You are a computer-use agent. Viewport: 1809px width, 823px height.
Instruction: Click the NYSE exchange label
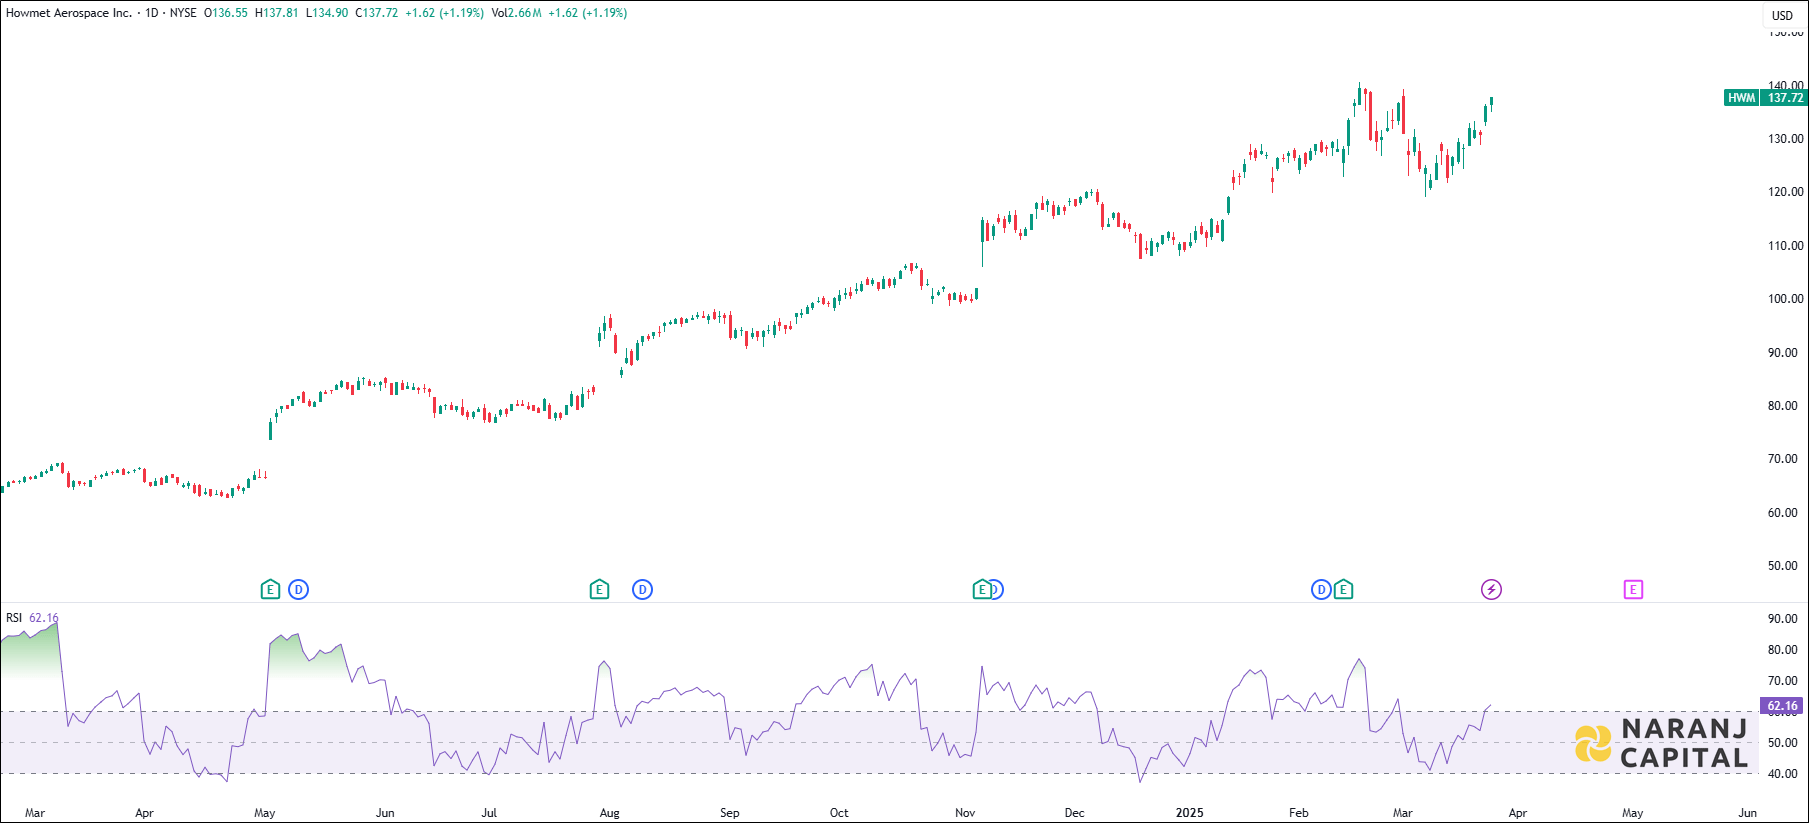tap(183, 13)
